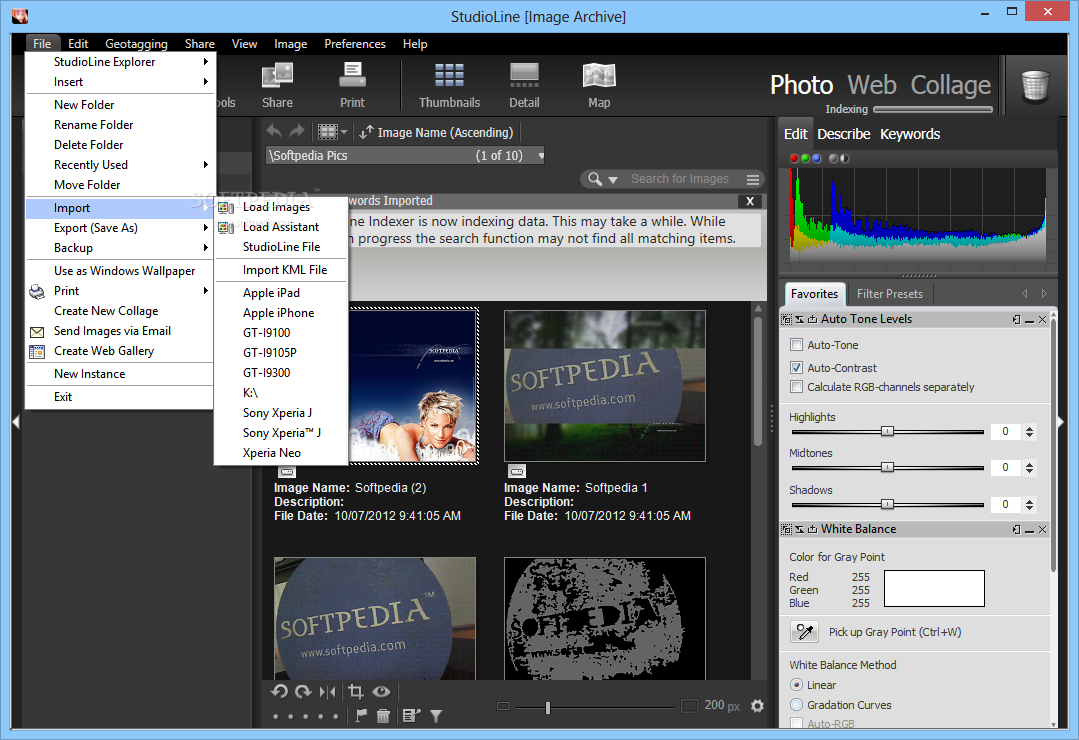Expand the StudioLine Explorer submenu

[x=120, y=62]
